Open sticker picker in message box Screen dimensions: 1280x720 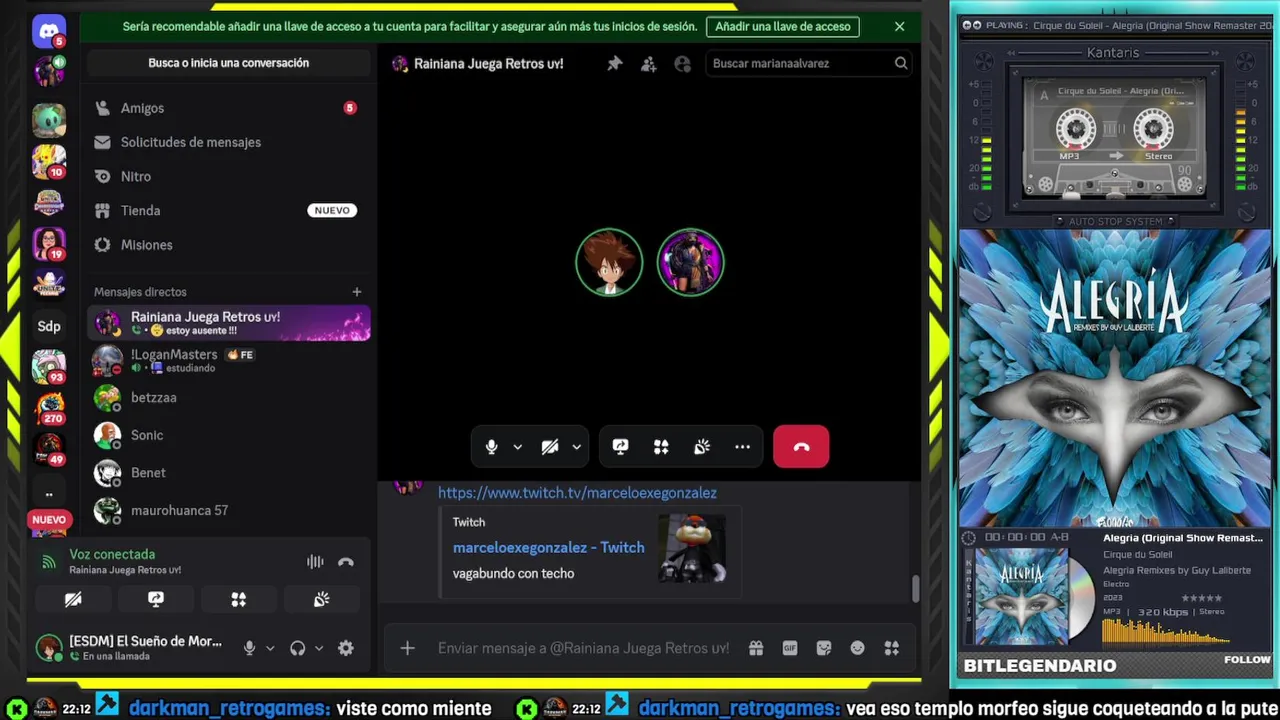point(824,648)
